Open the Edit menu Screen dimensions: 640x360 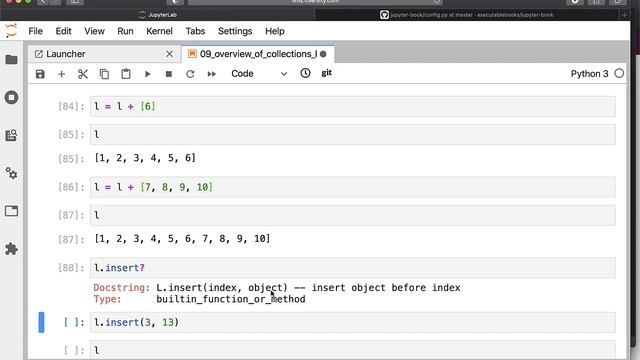63,31
